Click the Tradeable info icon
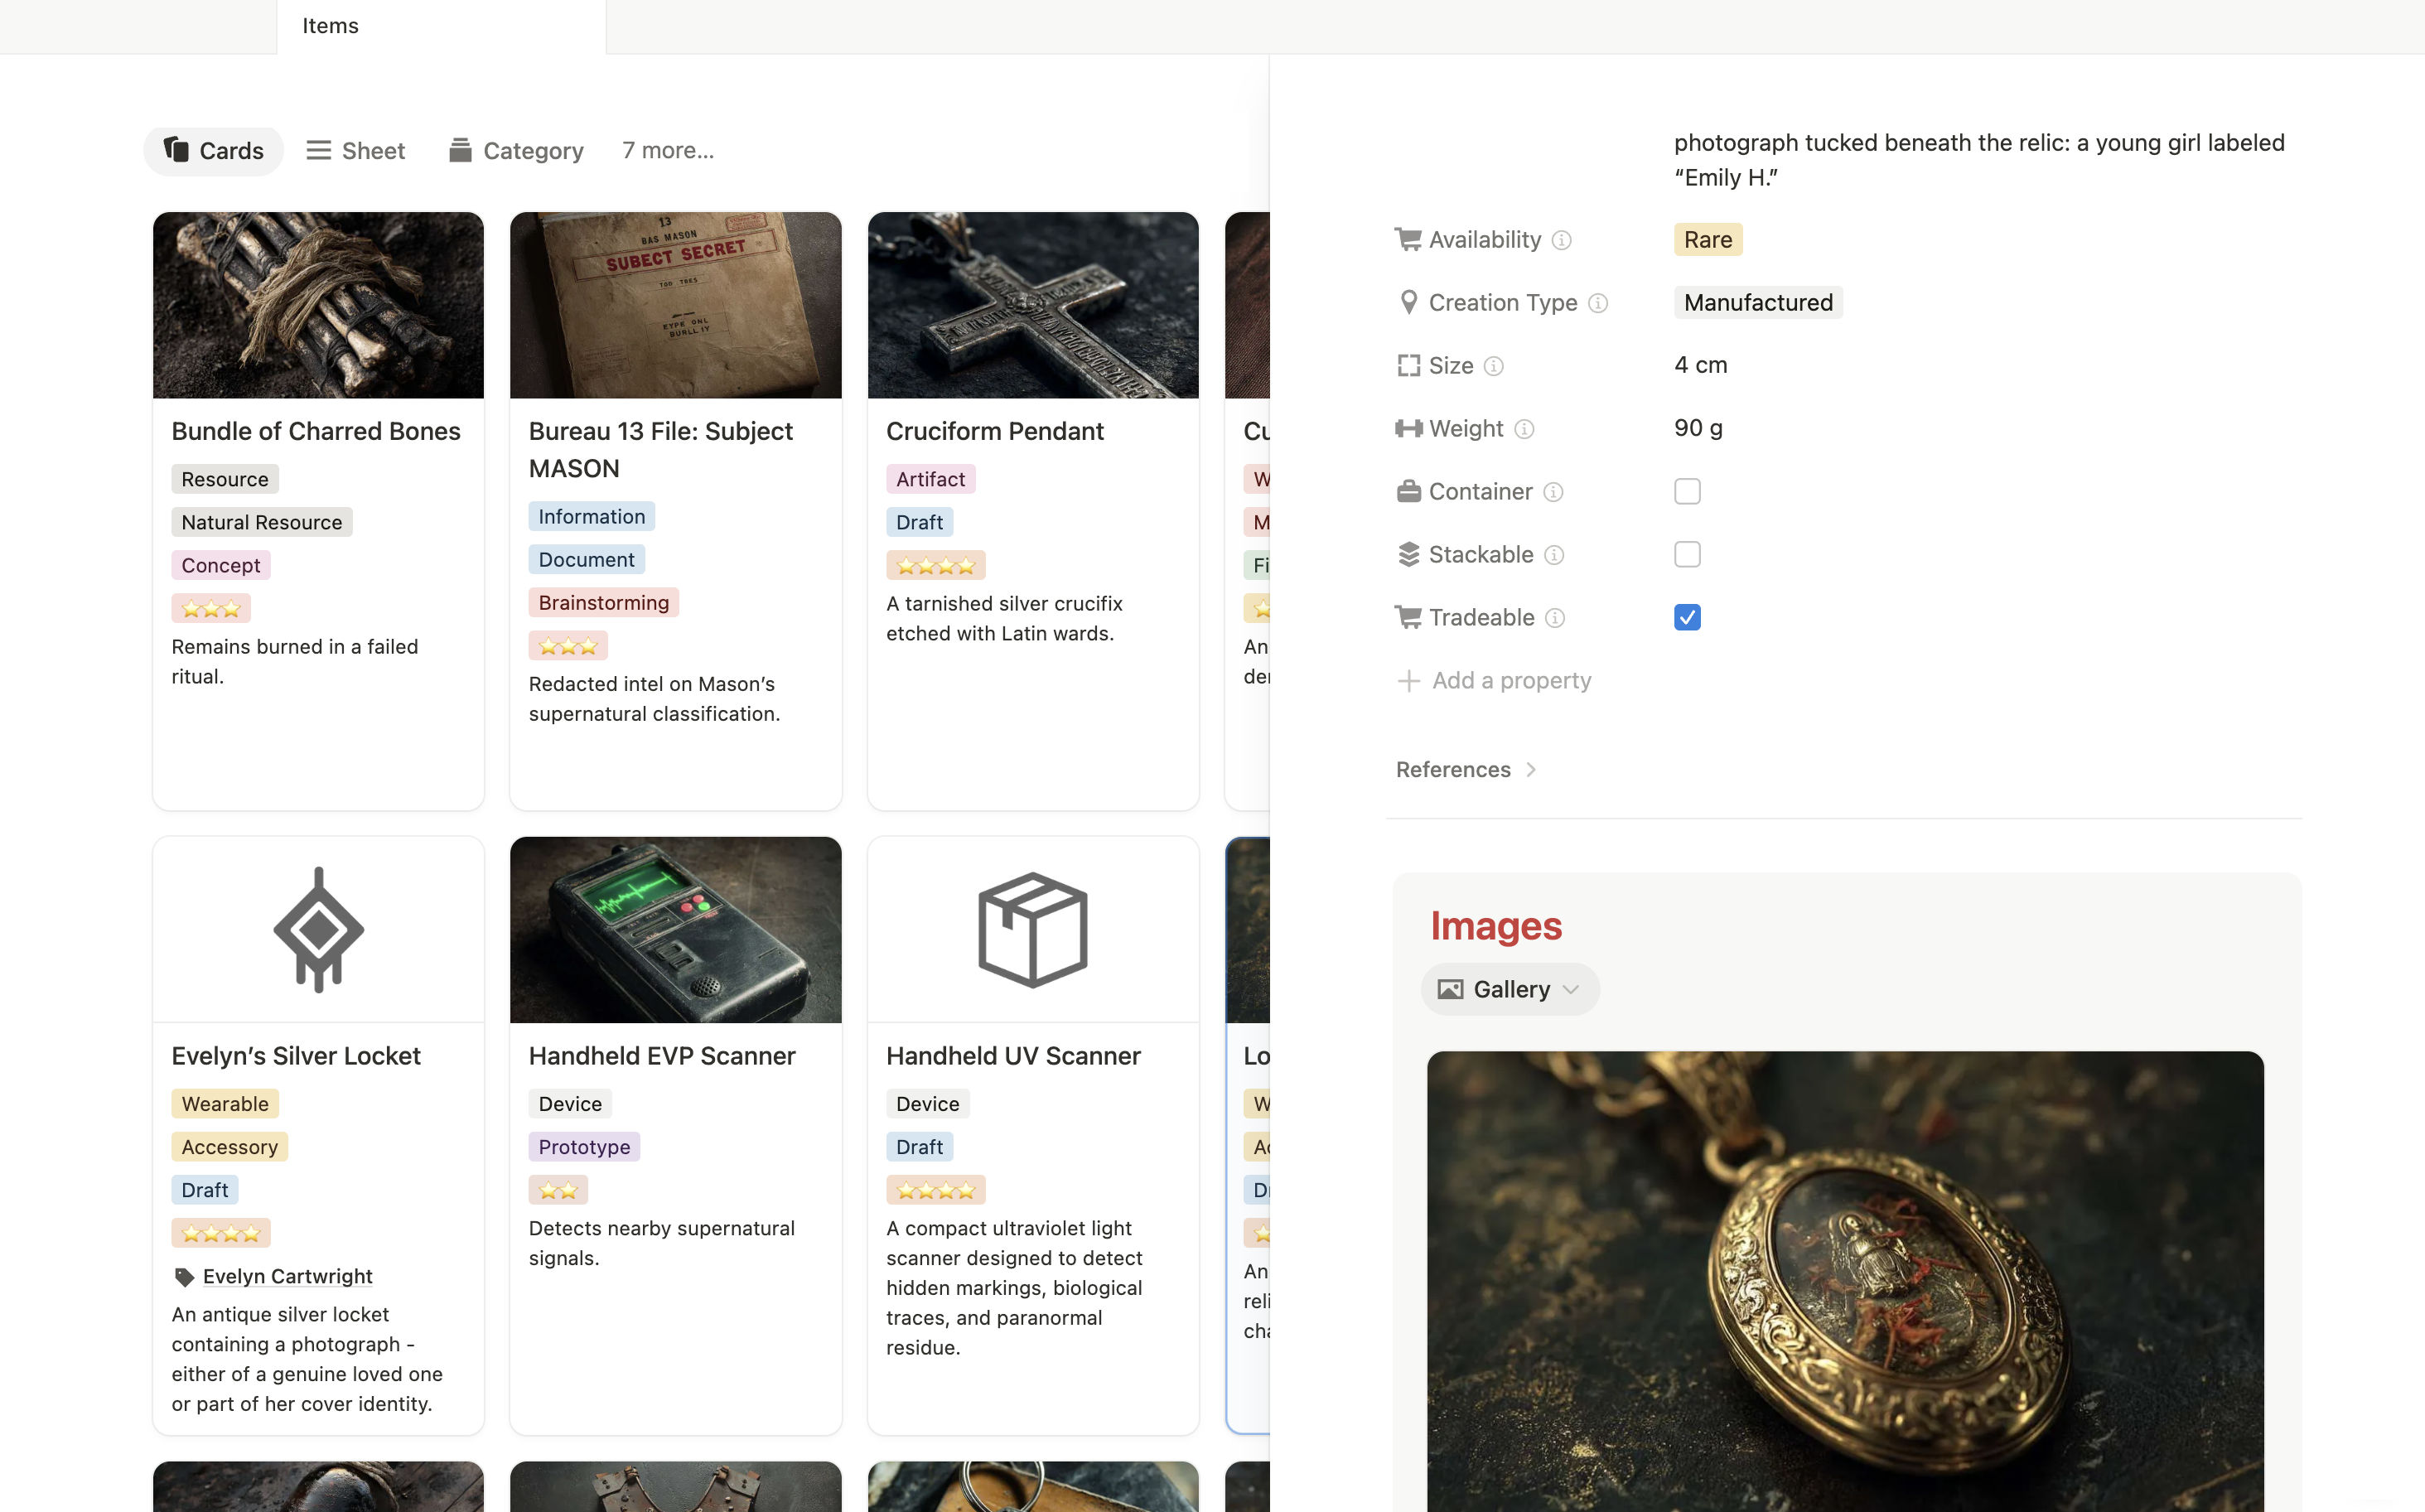 tap(1555, 618)
